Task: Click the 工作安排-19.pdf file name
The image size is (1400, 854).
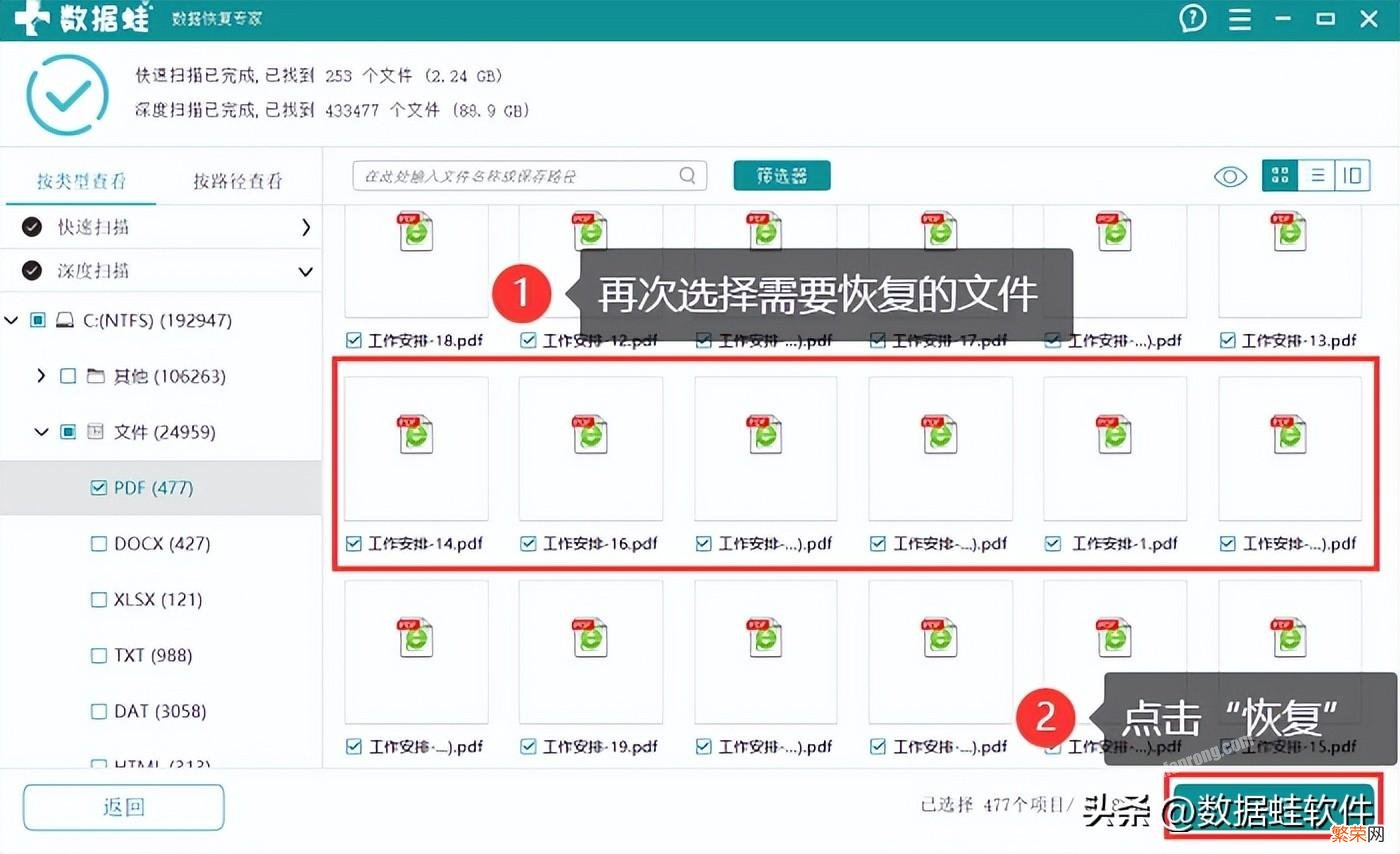Action: pos(600,747)
